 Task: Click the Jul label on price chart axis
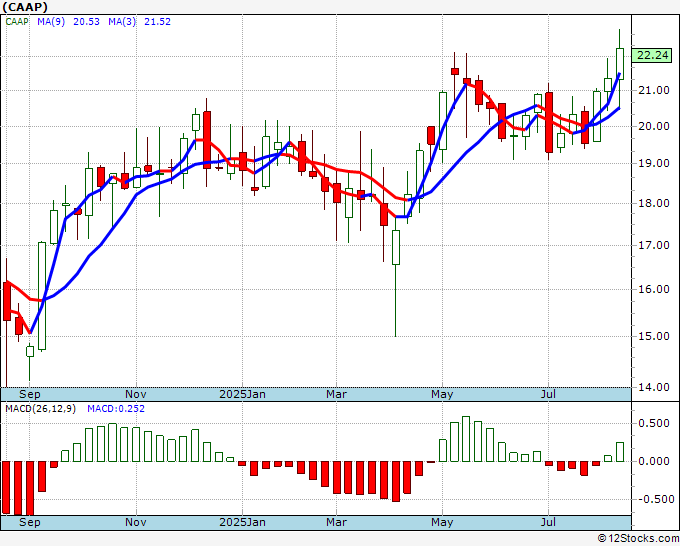click(549, 394)
